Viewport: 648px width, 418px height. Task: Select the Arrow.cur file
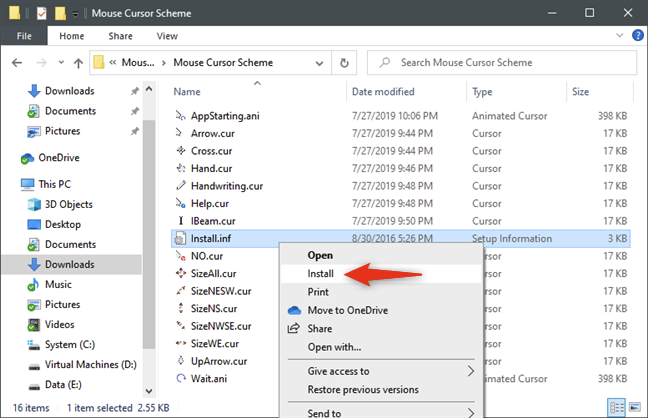[212, 134]
